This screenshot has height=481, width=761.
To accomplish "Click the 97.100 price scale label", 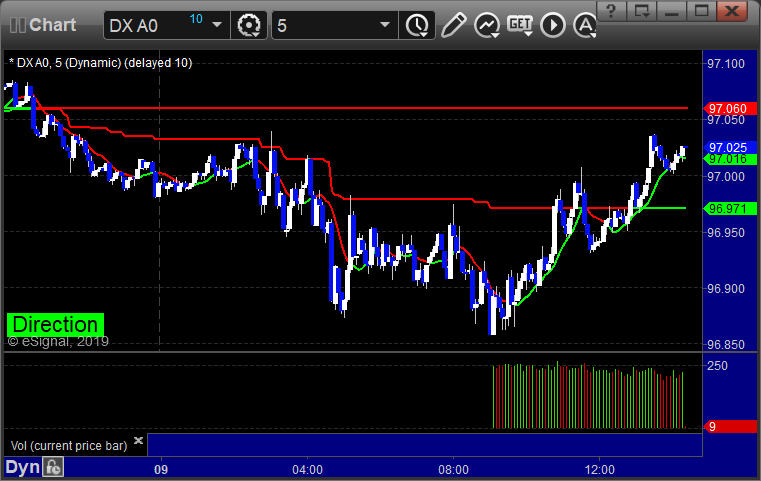I will pyautogui.click(x=726, y=64).
